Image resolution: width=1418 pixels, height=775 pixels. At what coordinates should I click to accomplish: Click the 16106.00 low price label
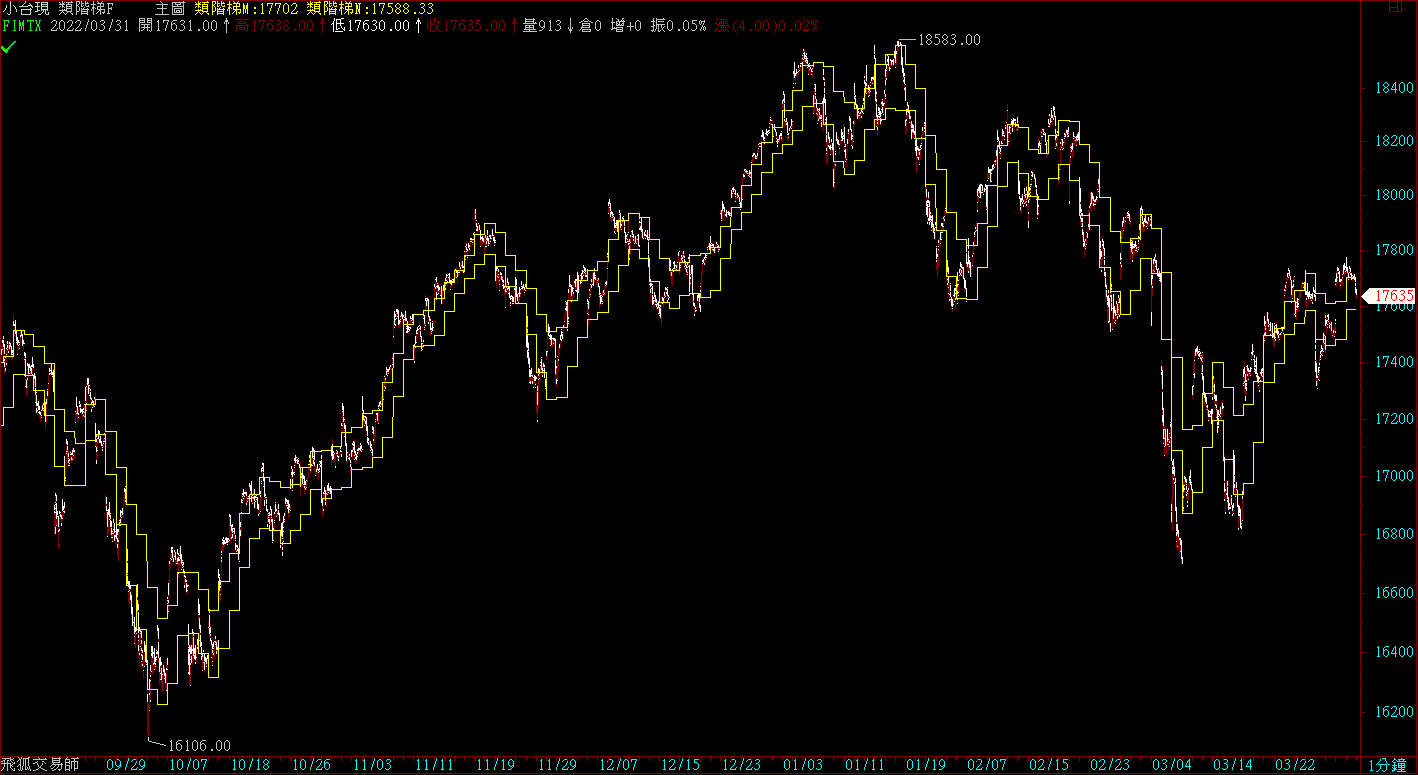click(x=199, y=745)
